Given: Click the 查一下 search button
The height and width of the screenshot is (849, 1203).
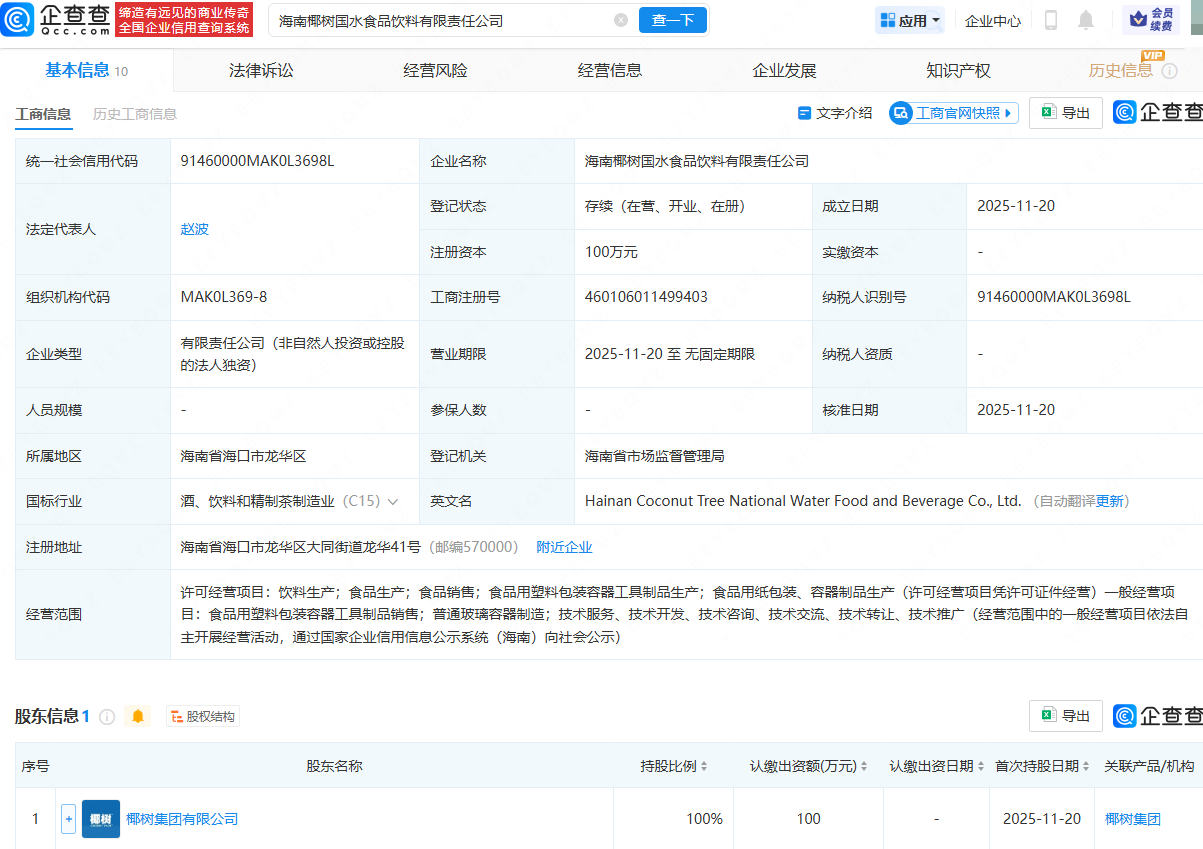Looking at the screenshot, I should [672, 19].
